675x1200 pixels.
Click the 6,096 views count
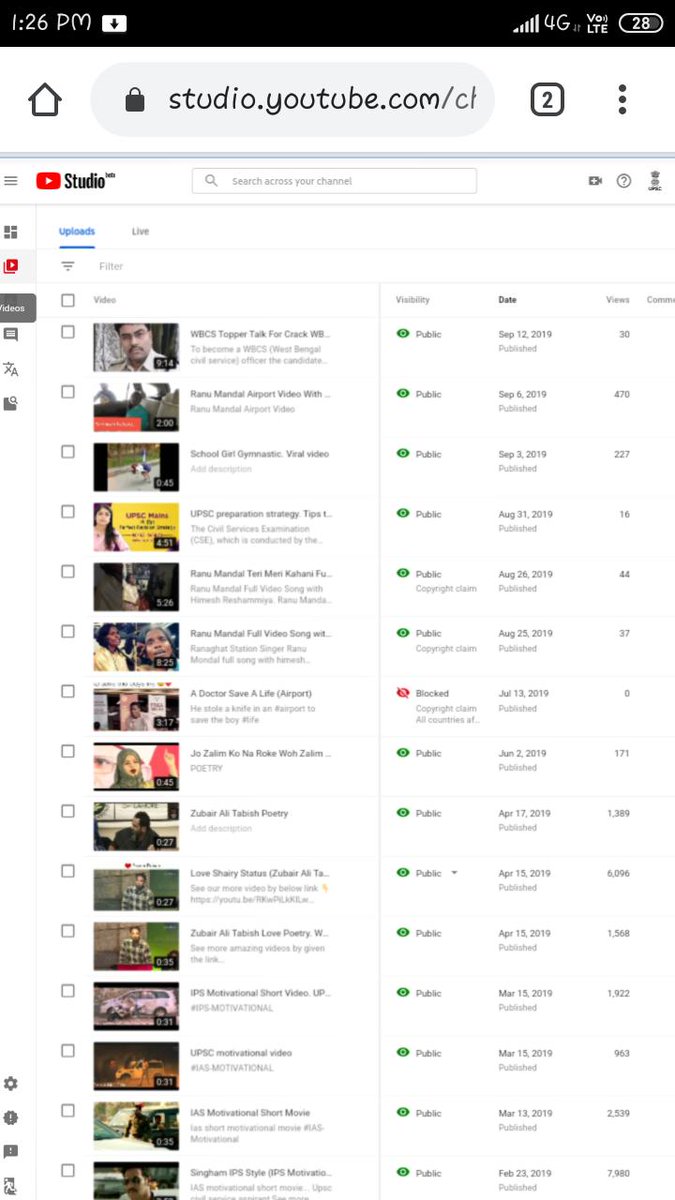[x=617, y=873]
